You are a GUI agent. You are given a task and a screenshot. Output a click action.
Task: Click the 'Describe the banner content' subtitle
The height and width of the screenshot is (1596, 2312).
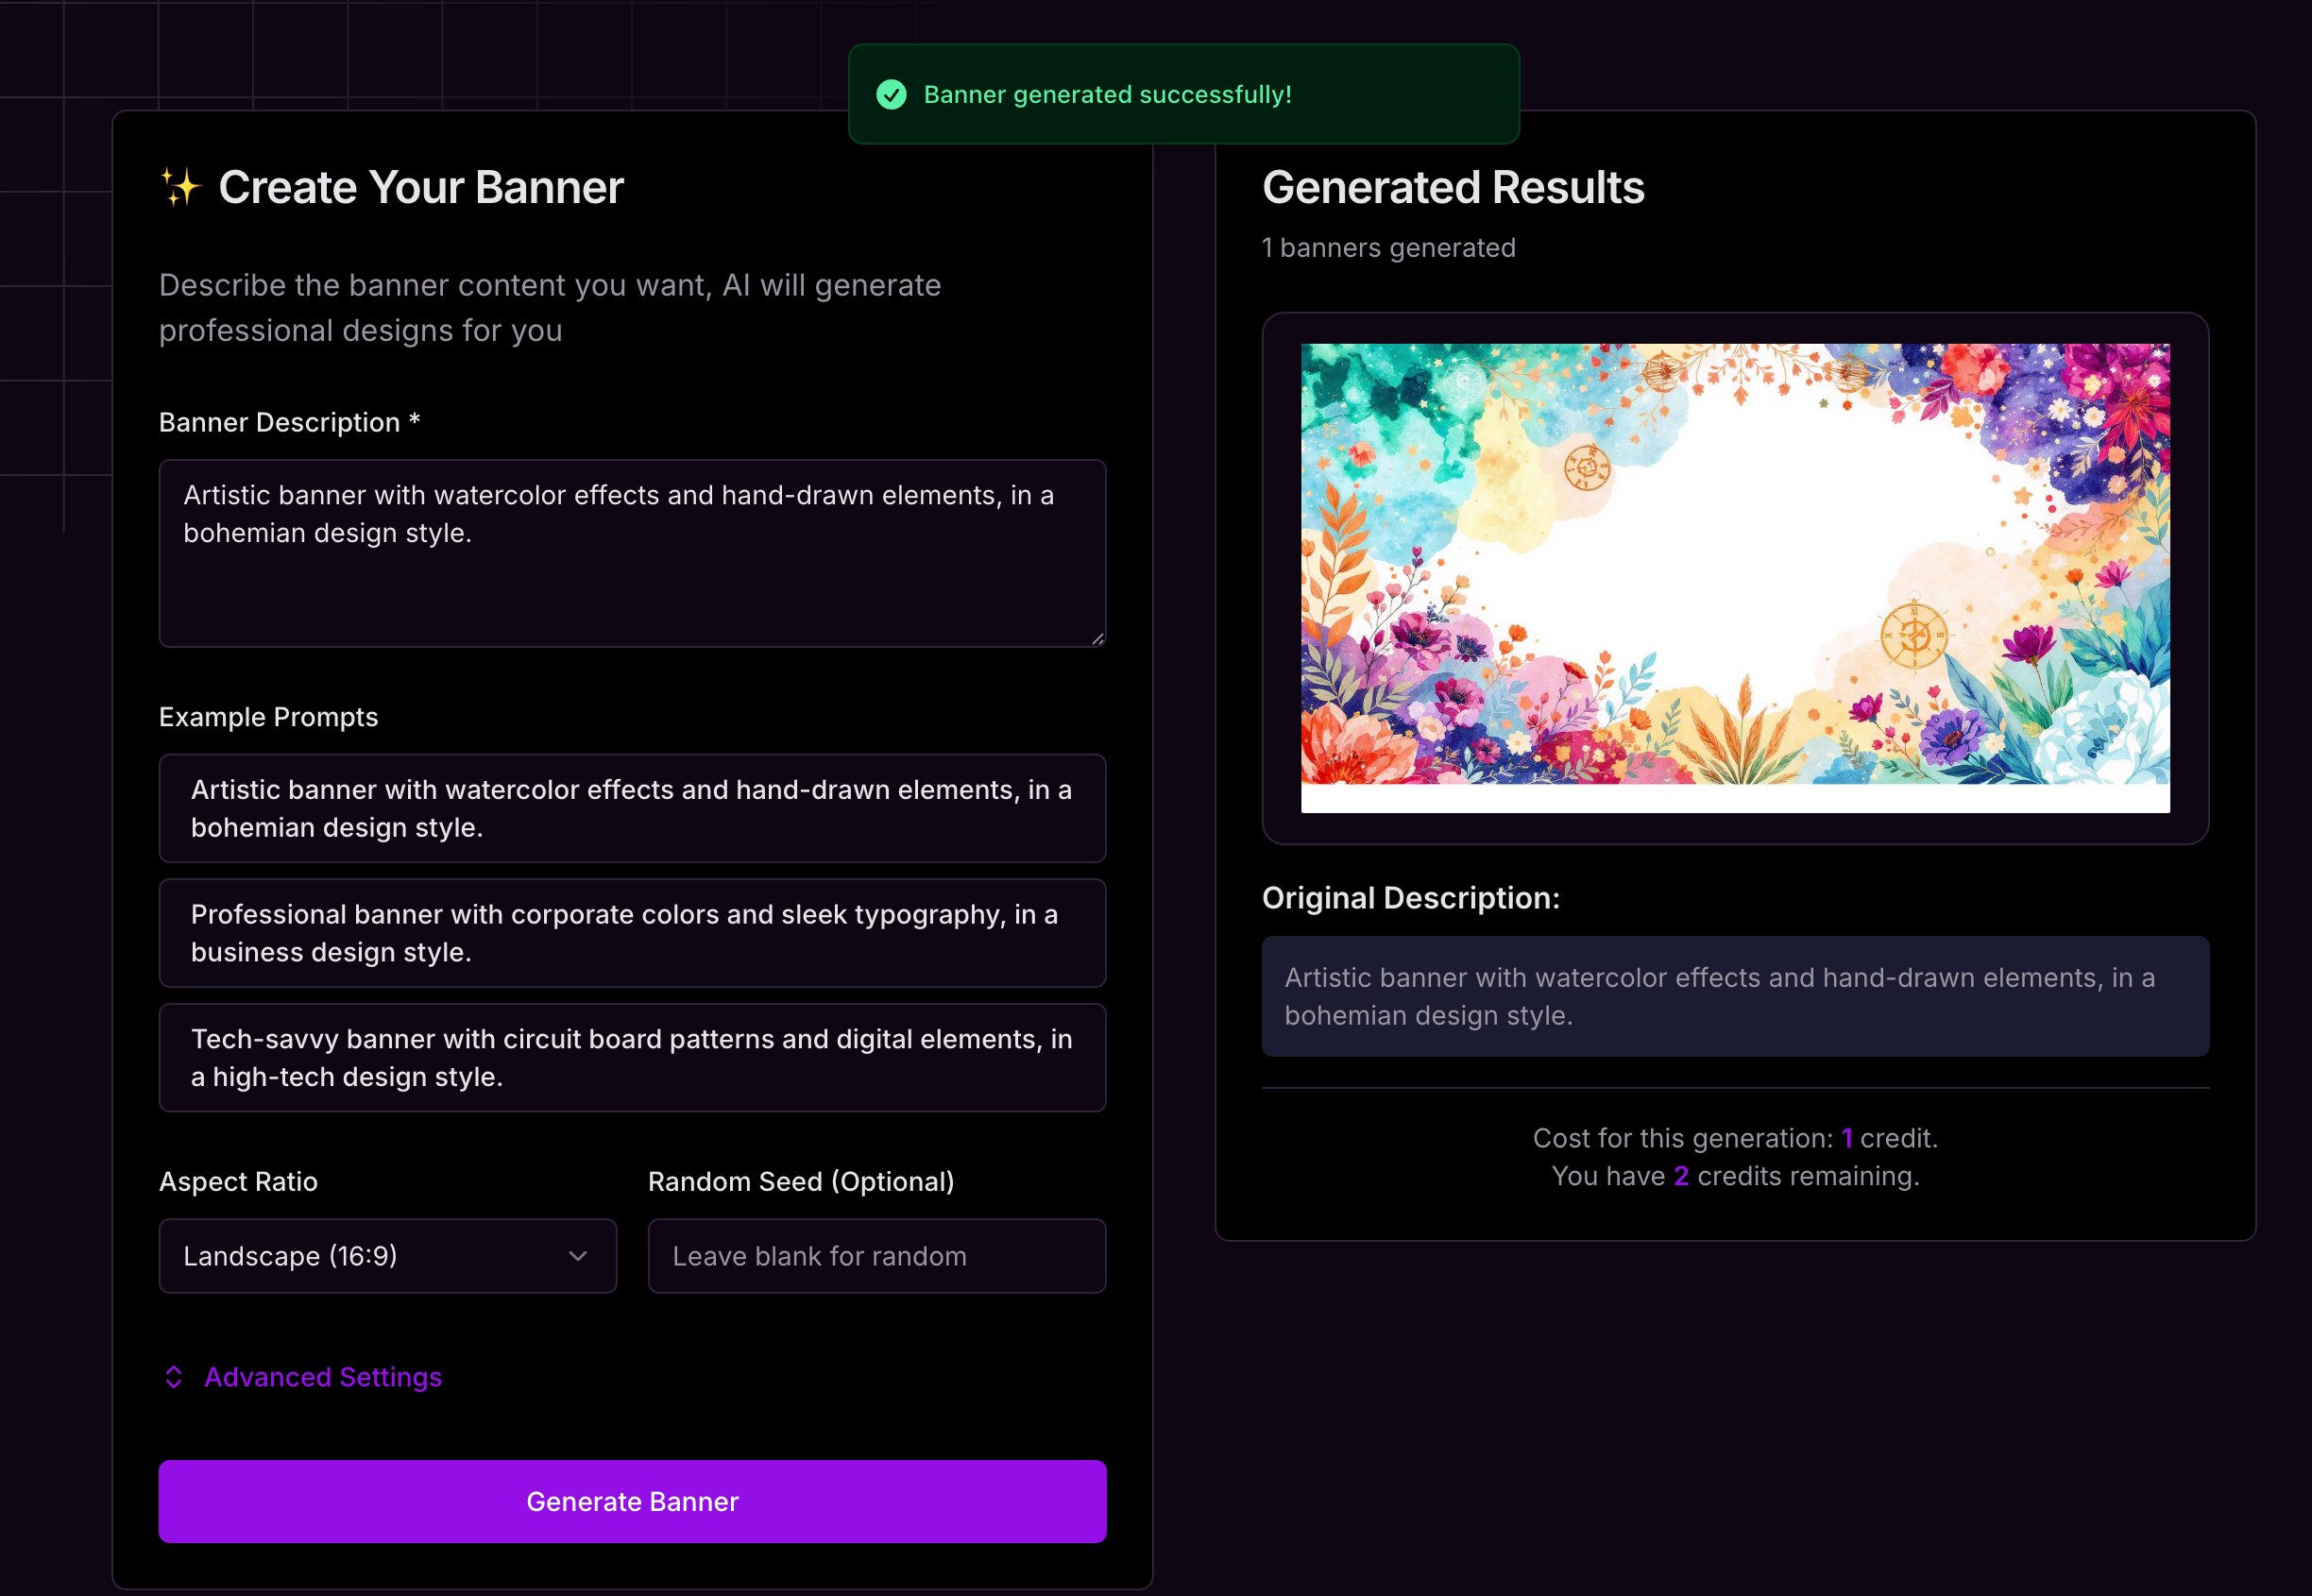[550, 308]
